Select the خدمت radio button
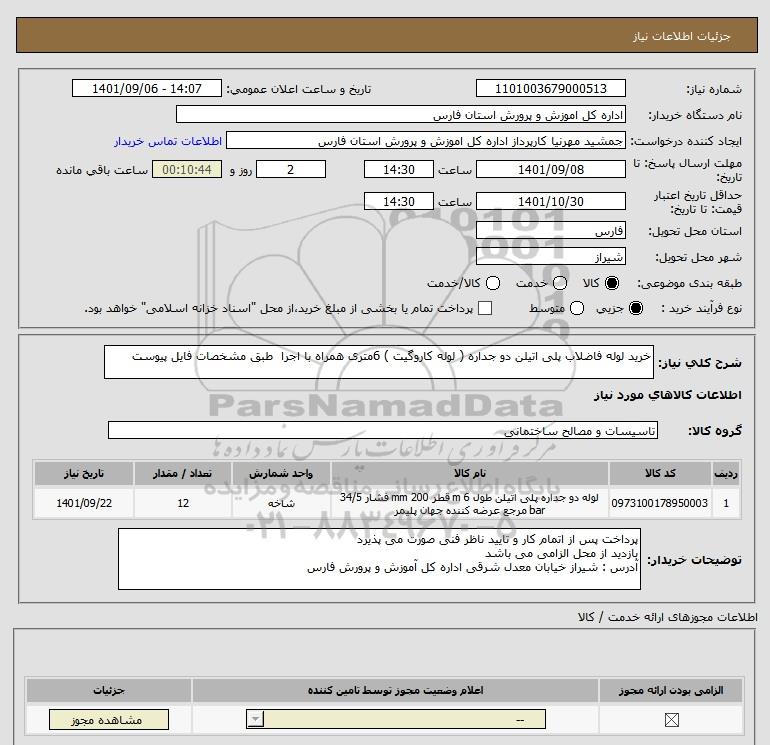The height and width of the screenshot is (745, 770). [560, 283]
